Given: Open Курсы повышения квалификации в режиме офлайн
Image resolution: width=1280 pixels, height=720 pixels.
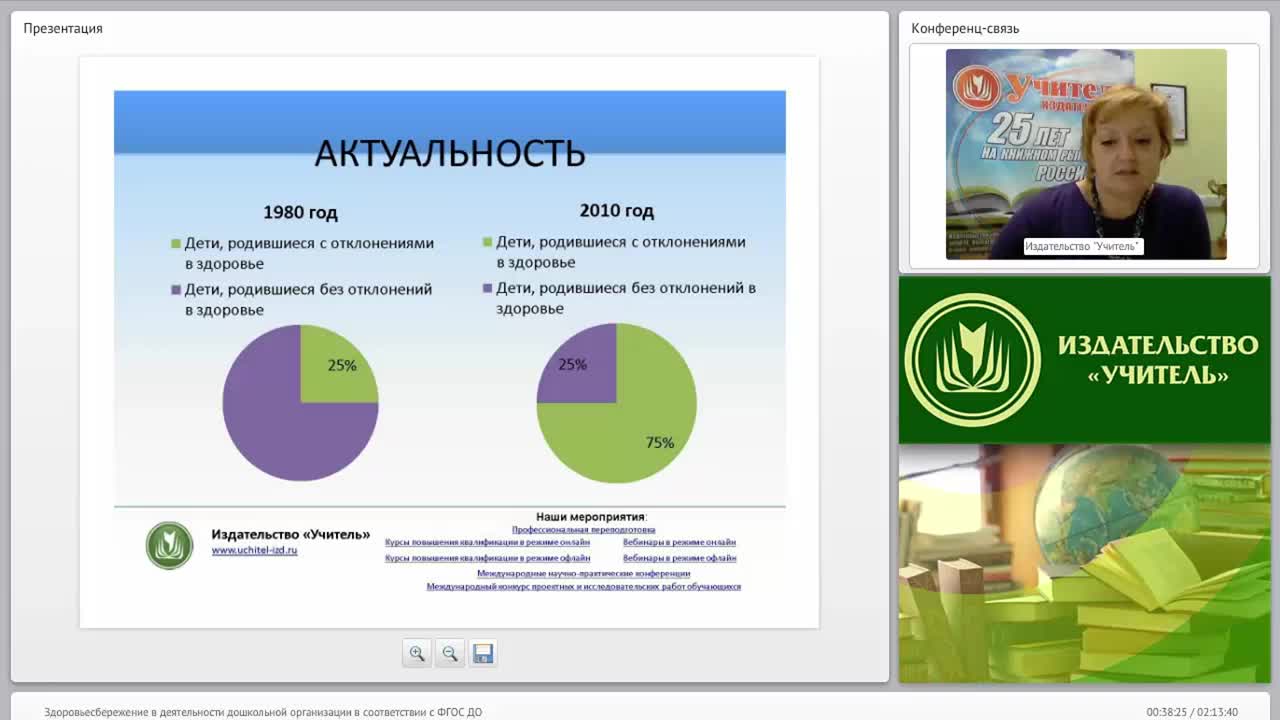Looking at the screenshot, I should click(x=487, y=558).
